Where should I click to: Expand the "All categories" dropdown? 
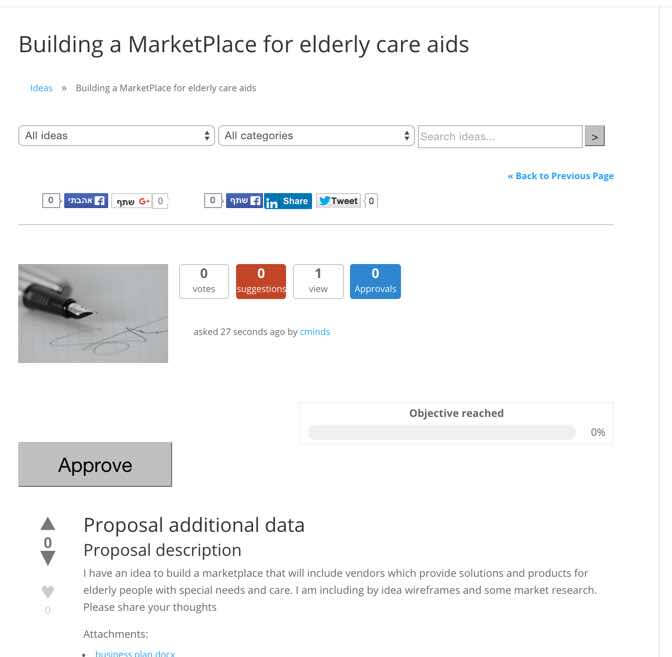316,136
